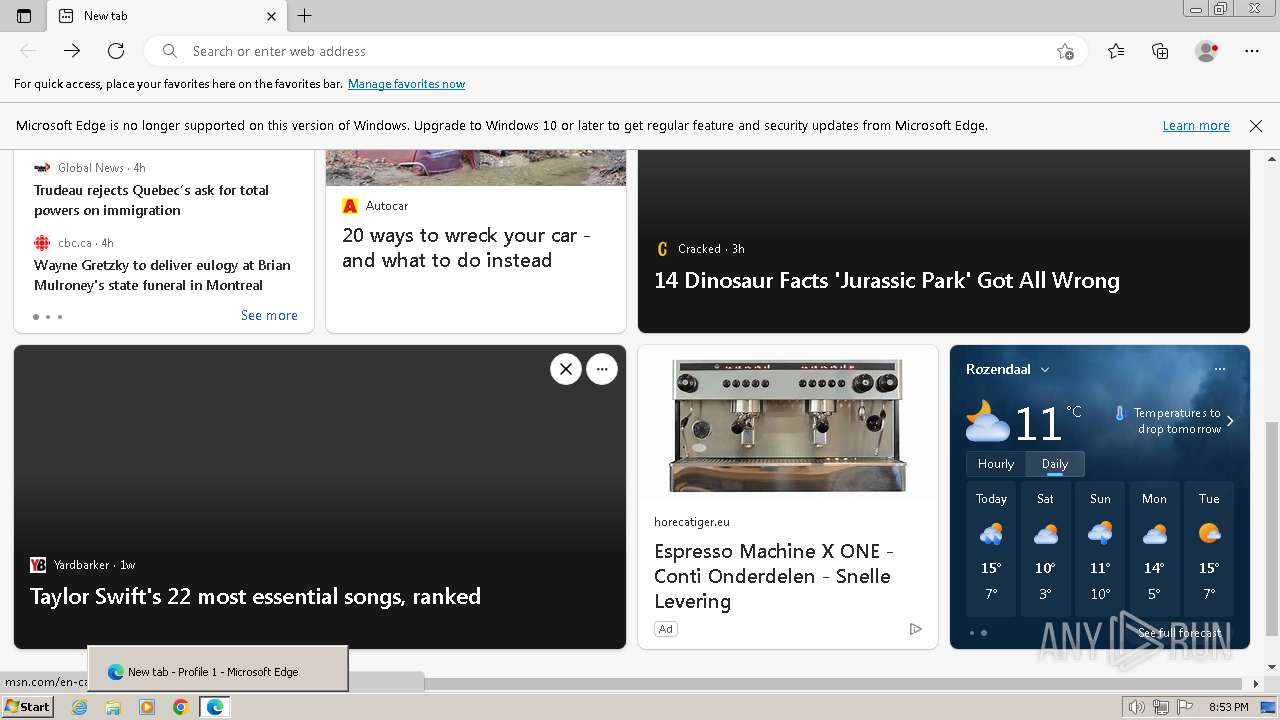Select Sun forecast column

(x=1100, y=549)
